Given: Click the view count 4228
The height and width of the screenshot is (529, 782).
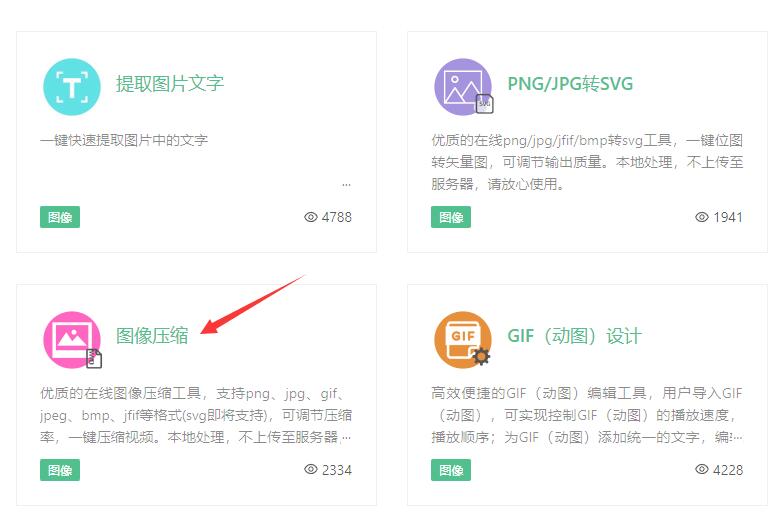Looking at the screenshot, I should pyautogui.click(x=728, y=470).
